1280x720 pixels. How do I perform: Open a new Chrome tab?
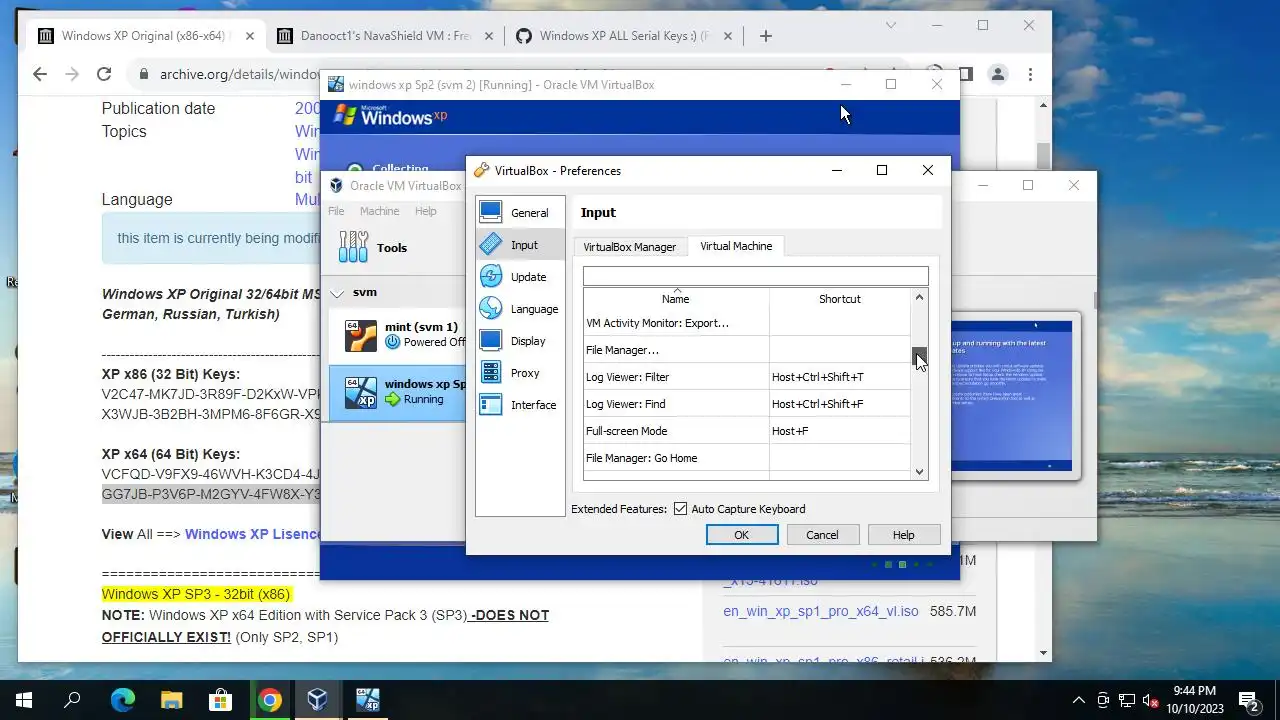765,36
